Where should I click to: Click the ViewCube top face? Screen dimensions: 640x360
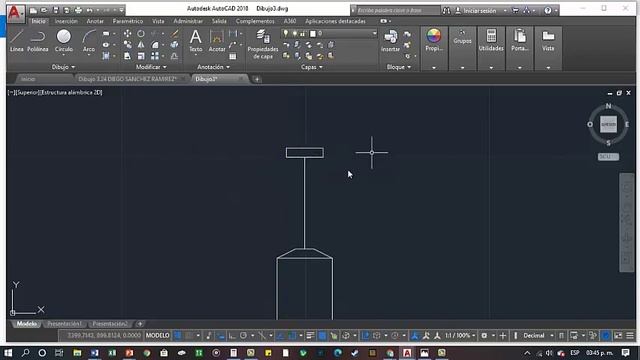[x=608, y=124]
